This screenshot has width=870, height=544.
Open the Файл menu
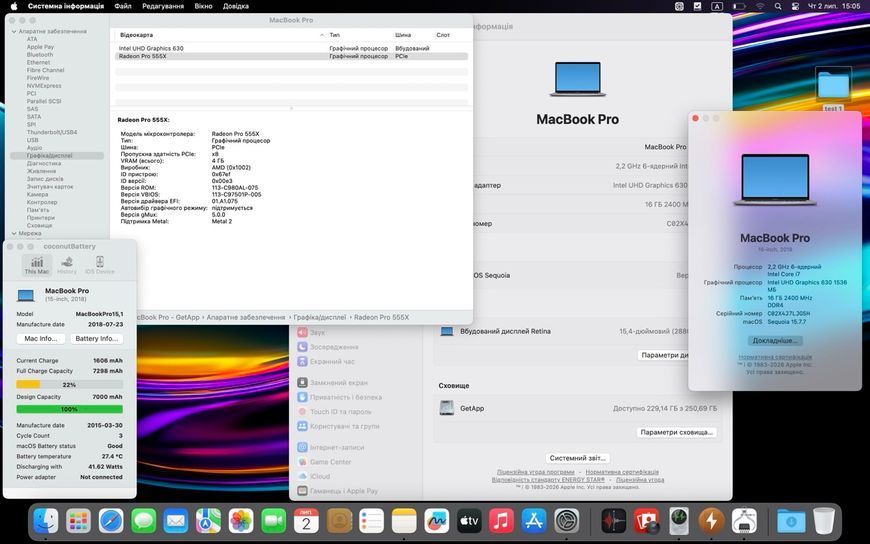(123, 6)
